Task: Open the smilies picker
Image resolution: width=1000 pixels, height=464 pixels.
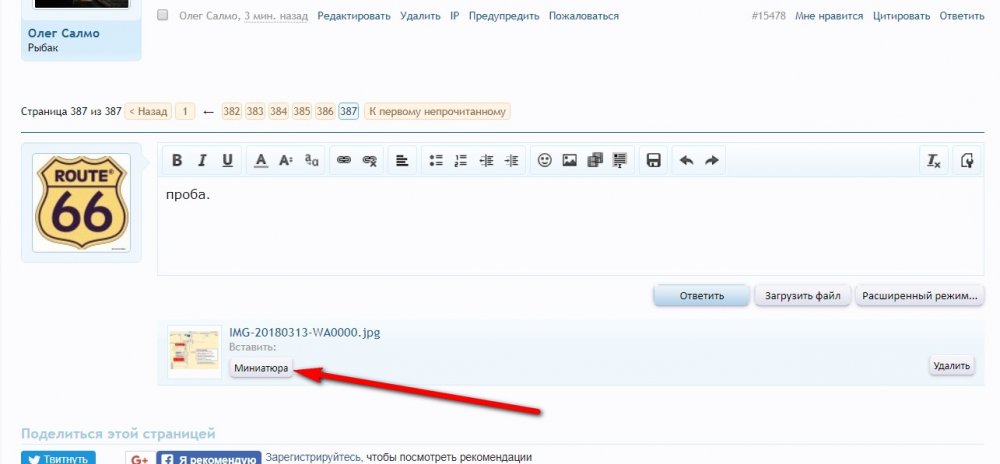Action: point(545,161)
